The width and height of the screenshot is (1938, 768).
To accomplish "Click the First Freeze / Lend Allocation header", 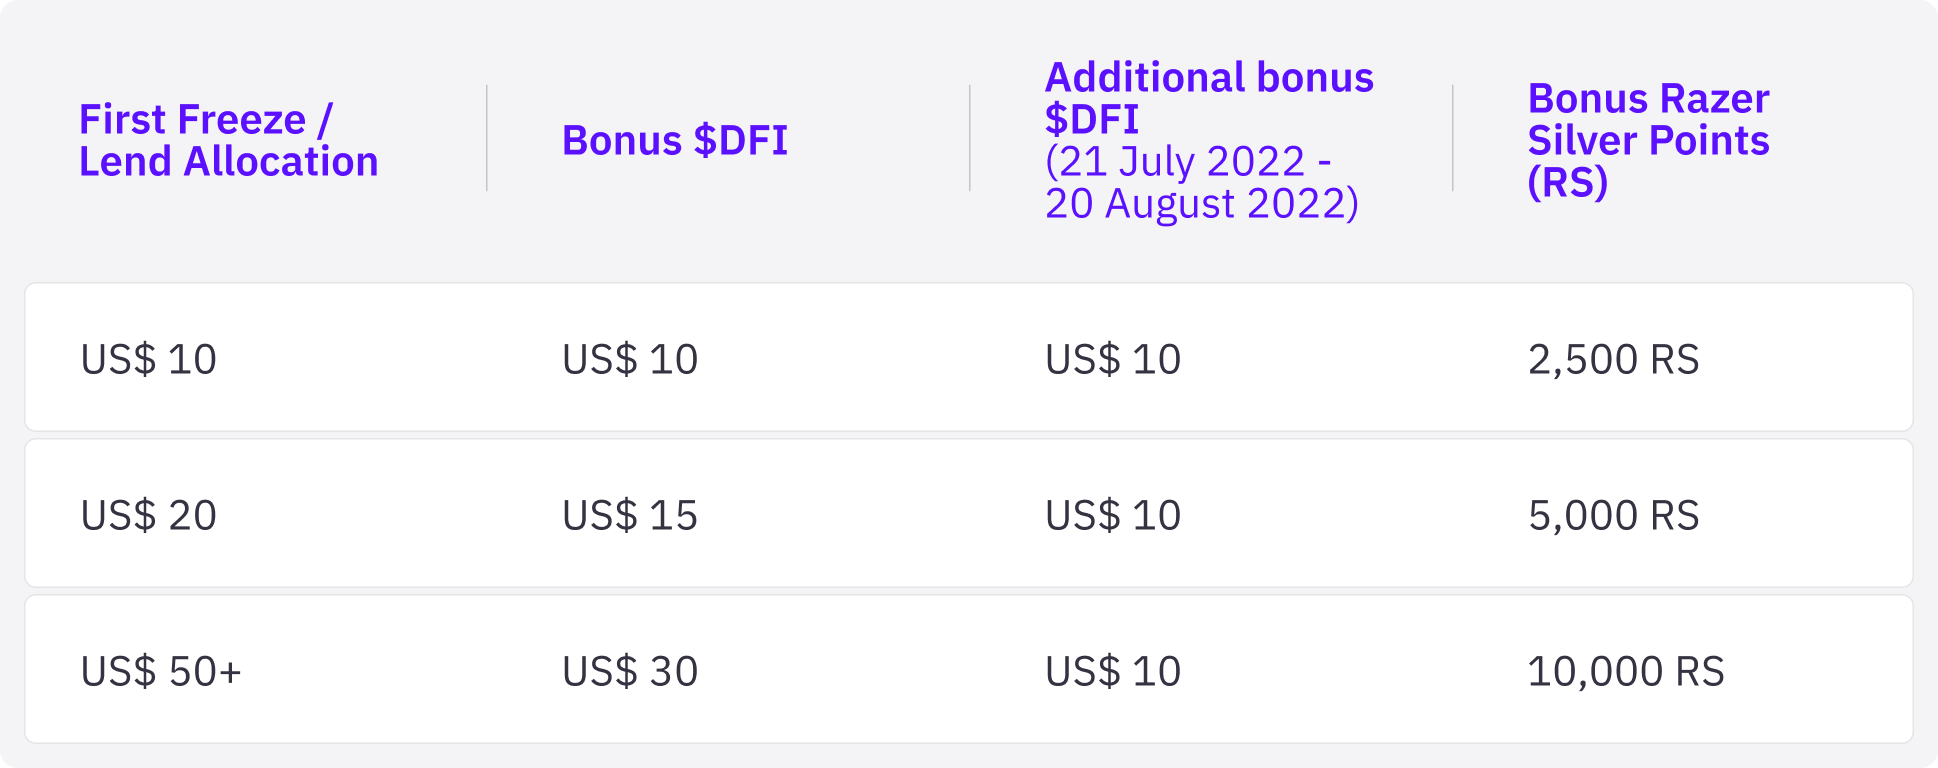I will 228,140.
